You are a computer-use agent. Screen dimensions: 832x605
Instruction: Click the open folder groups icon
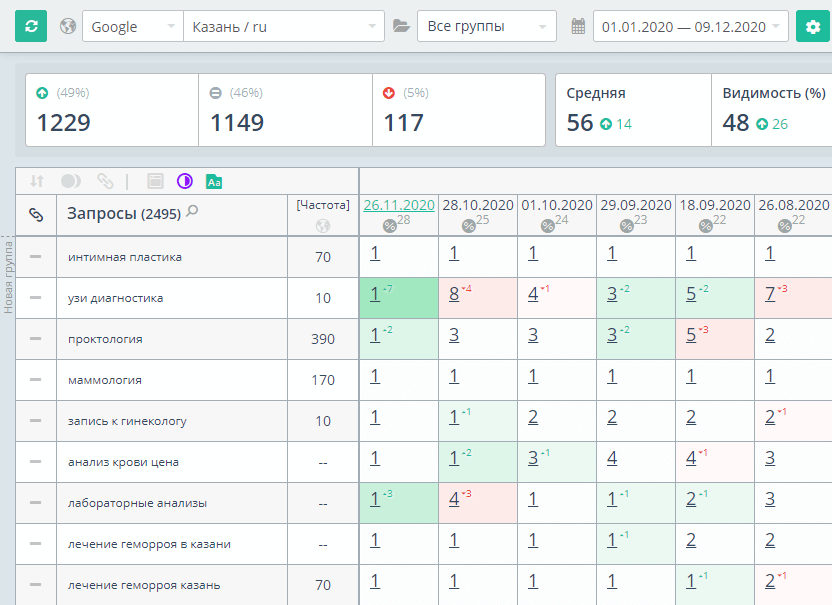tap(401, 26)
